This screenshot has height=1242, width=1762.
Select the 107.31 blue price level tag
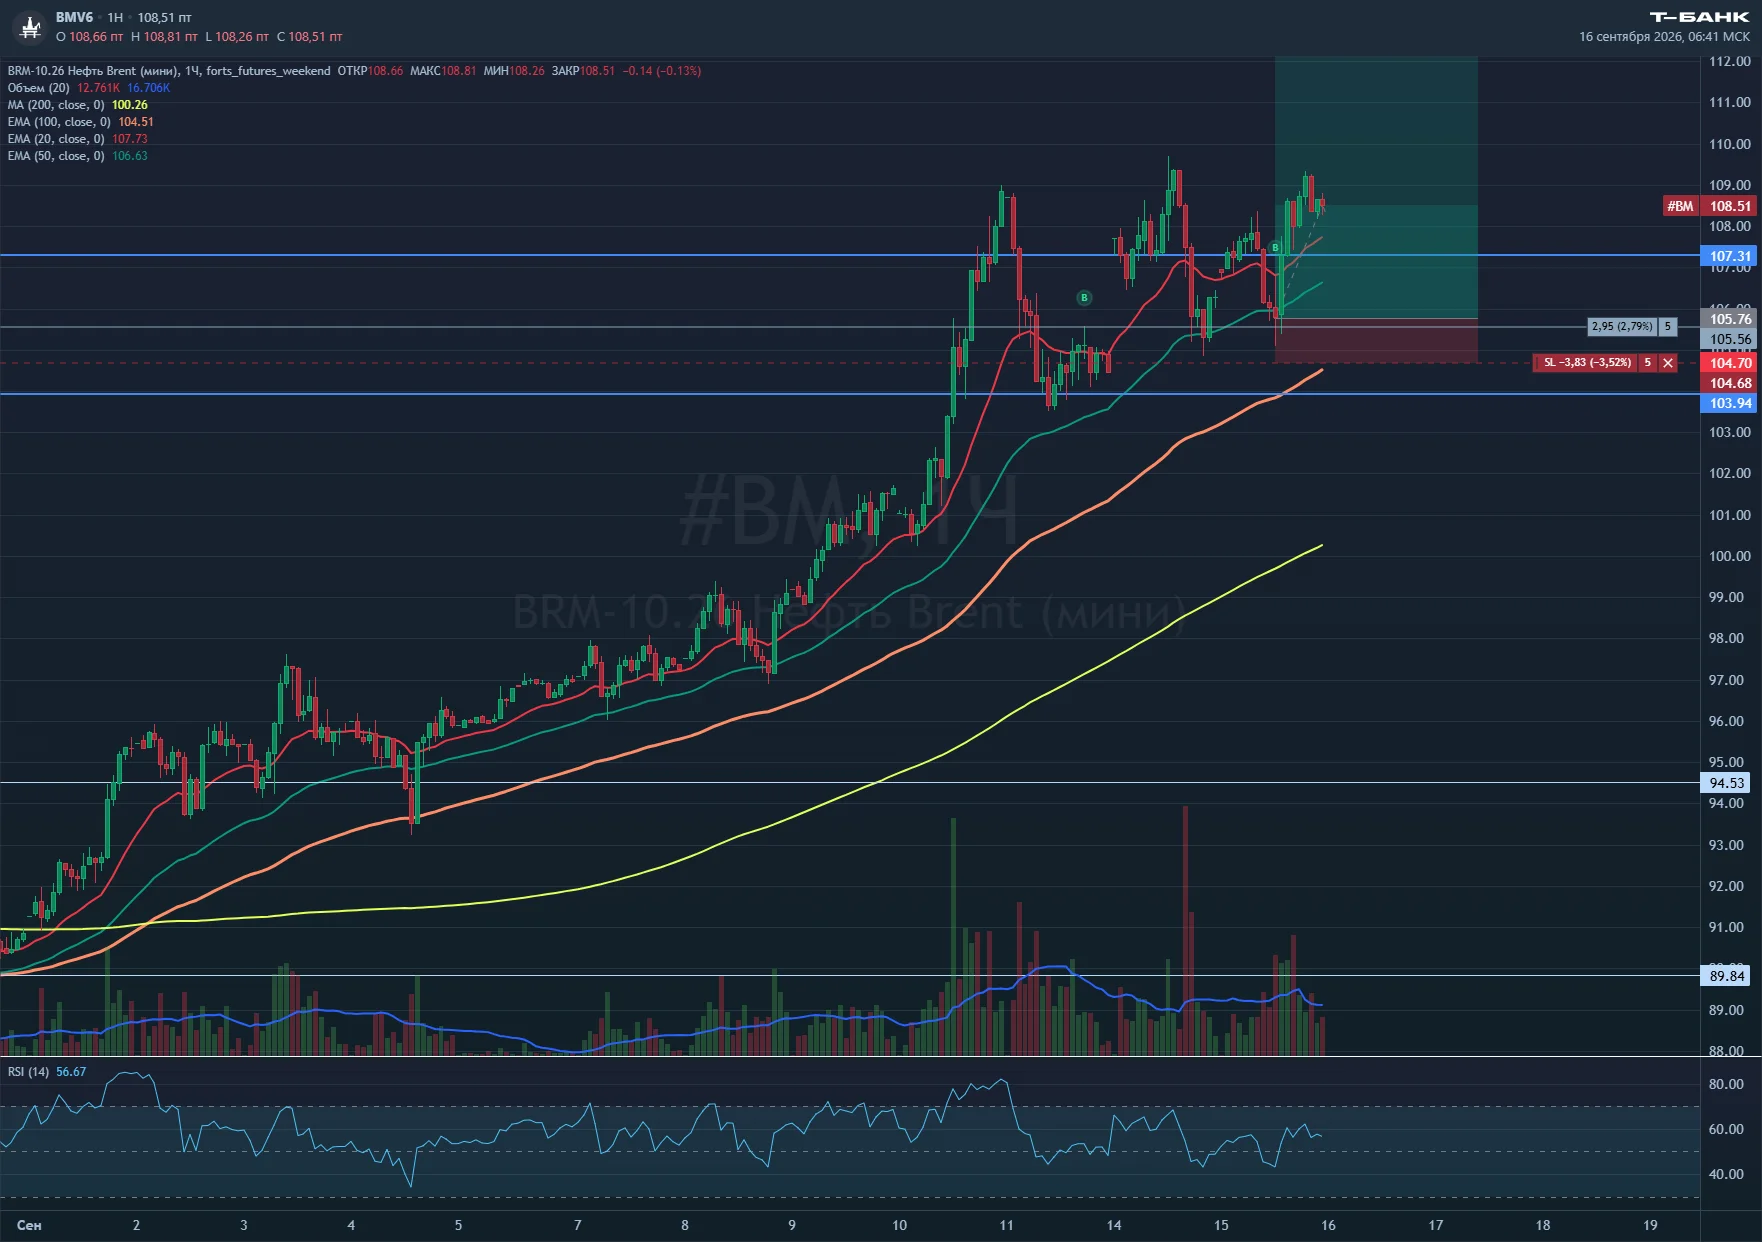(1730, 256)
